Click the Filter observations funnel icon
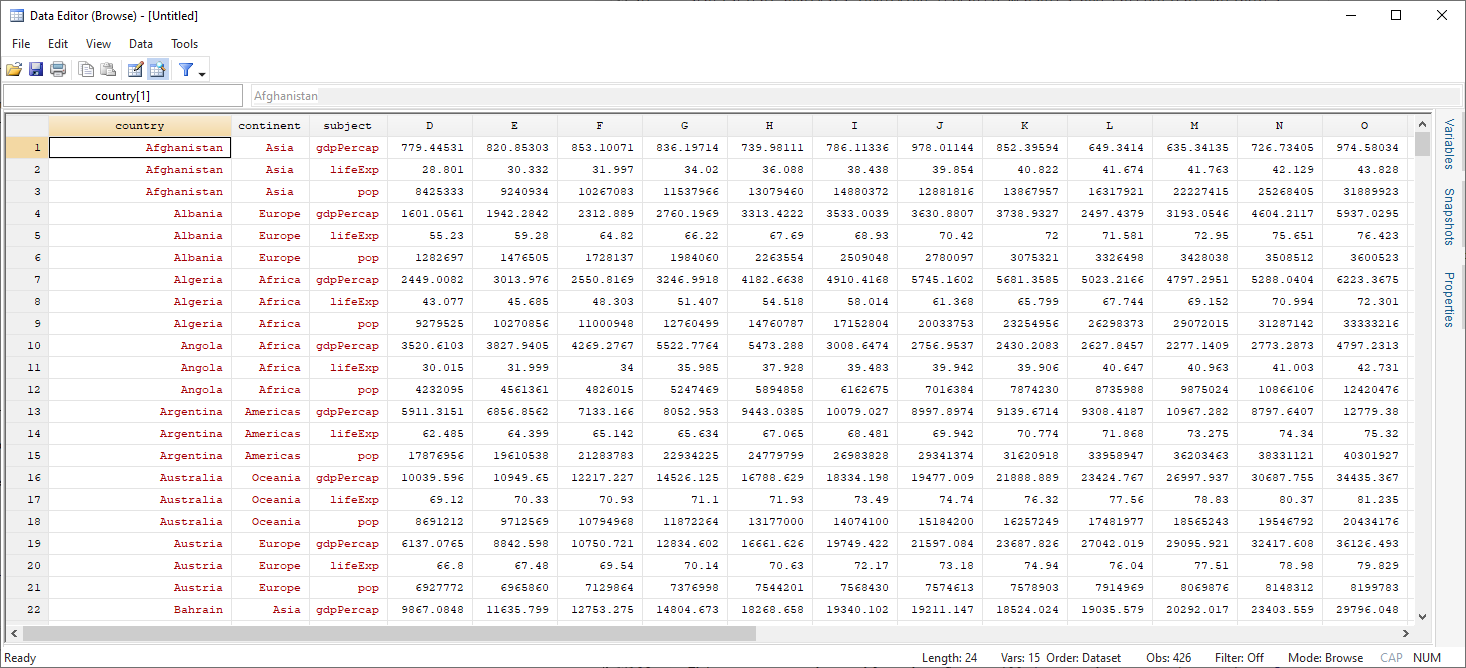The width and height of the screenshot is (1466, 668). (185, 69)
